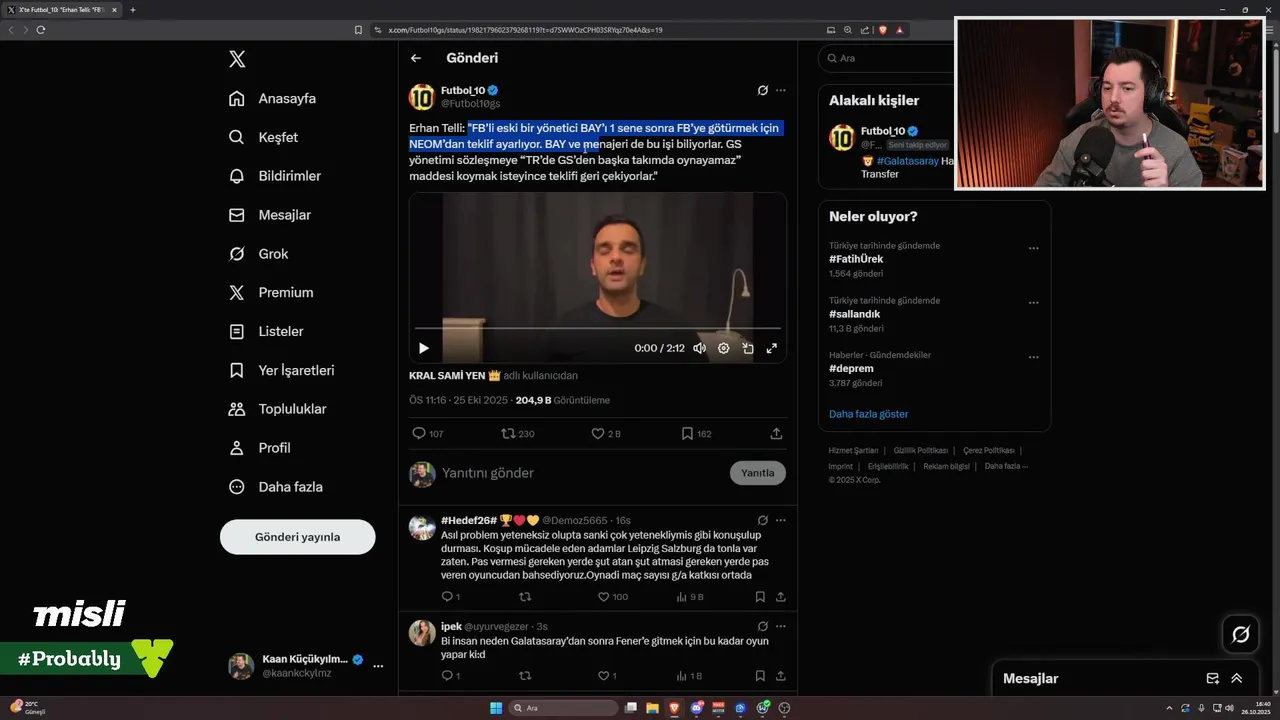This screenshot has height=720, width=1280.
Task: Open more options for #deprem trend
Action: [1034, 357]
